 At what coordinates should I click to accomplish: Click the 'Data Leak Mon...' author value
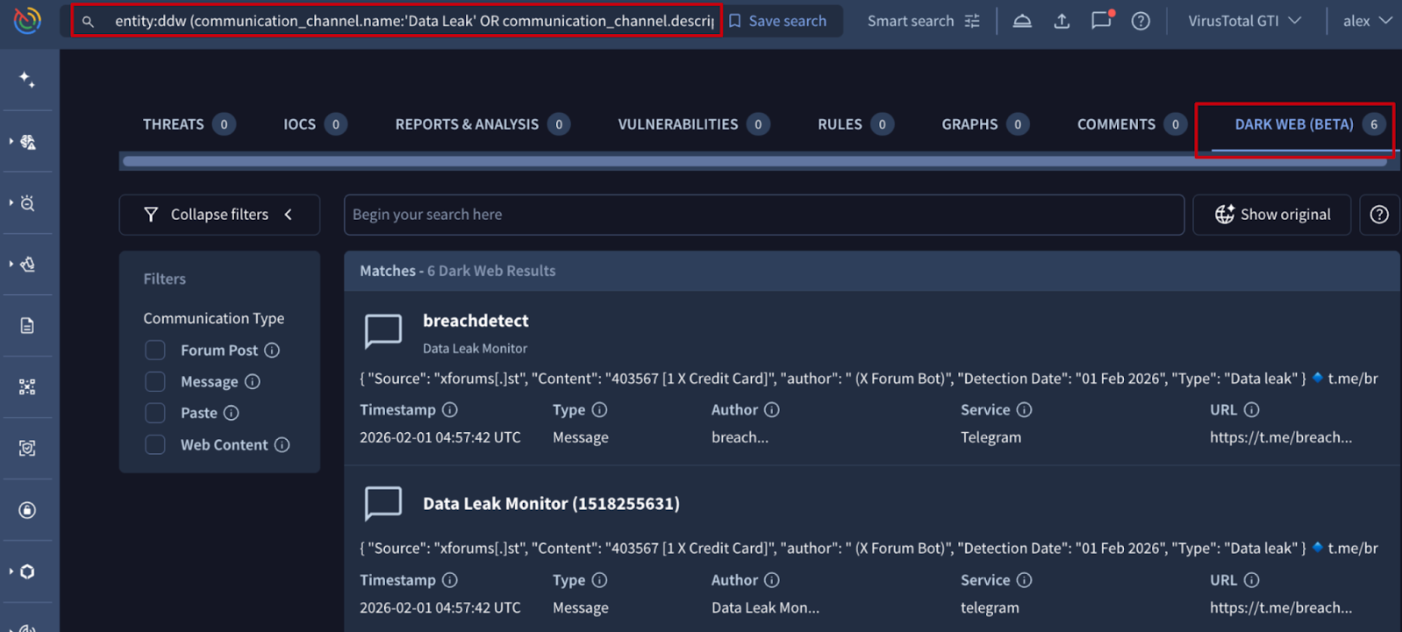(765, 607)
